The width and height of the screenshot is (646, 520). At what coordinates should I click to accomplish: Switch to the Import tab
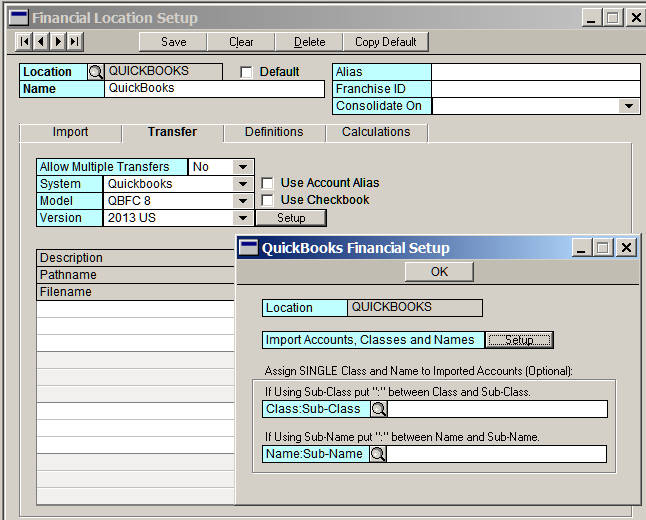coord(70,132)
